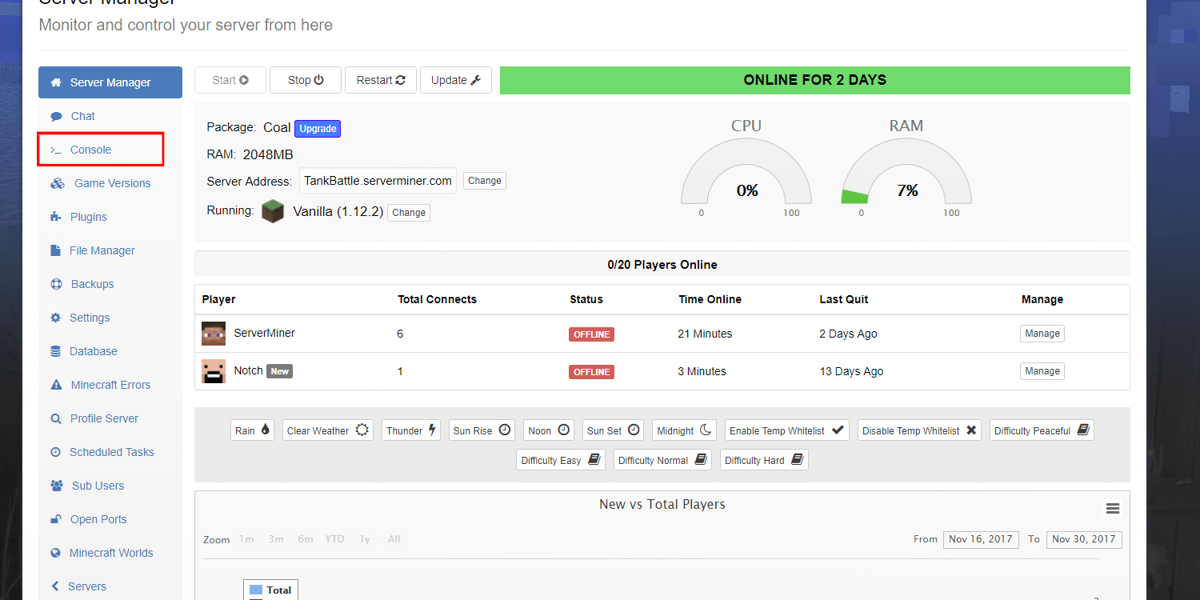
Task: Click the grass block version icon
Action: [x=273, y=211]
